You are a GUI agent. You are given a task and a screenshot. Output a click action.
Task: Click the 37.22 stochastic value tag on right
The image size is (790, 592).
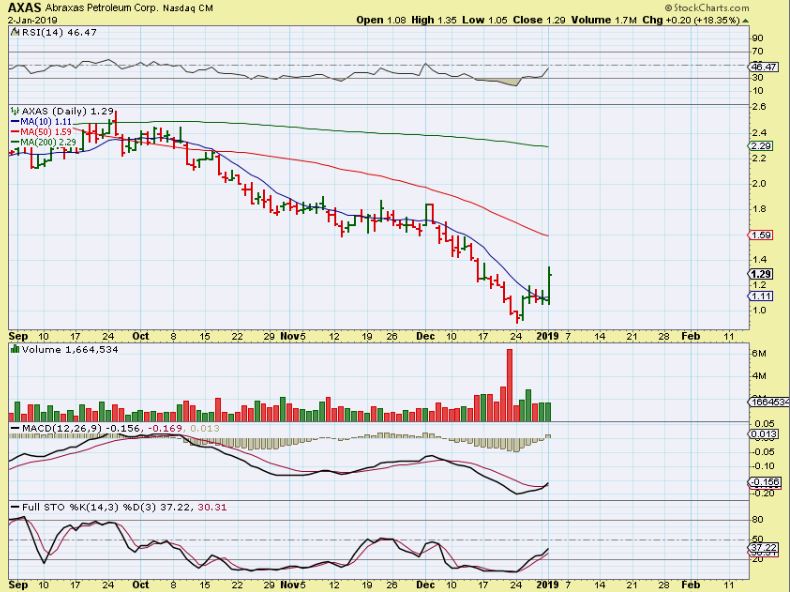764,548
